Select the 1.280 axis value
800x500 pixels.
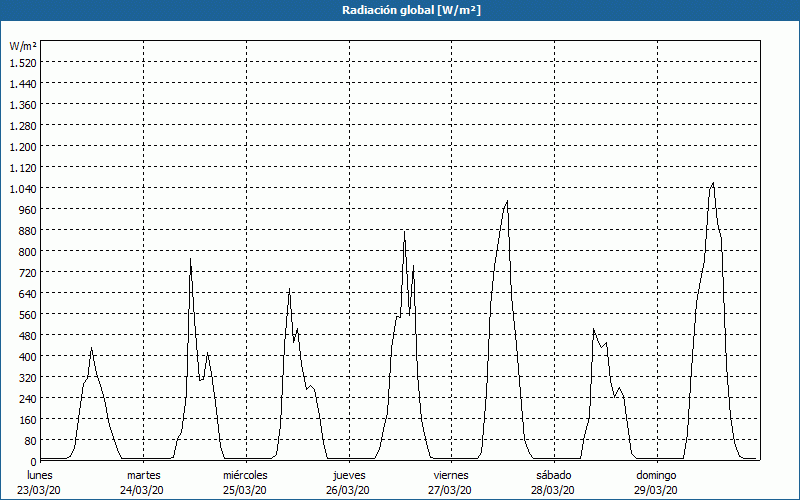click(23, 126)
